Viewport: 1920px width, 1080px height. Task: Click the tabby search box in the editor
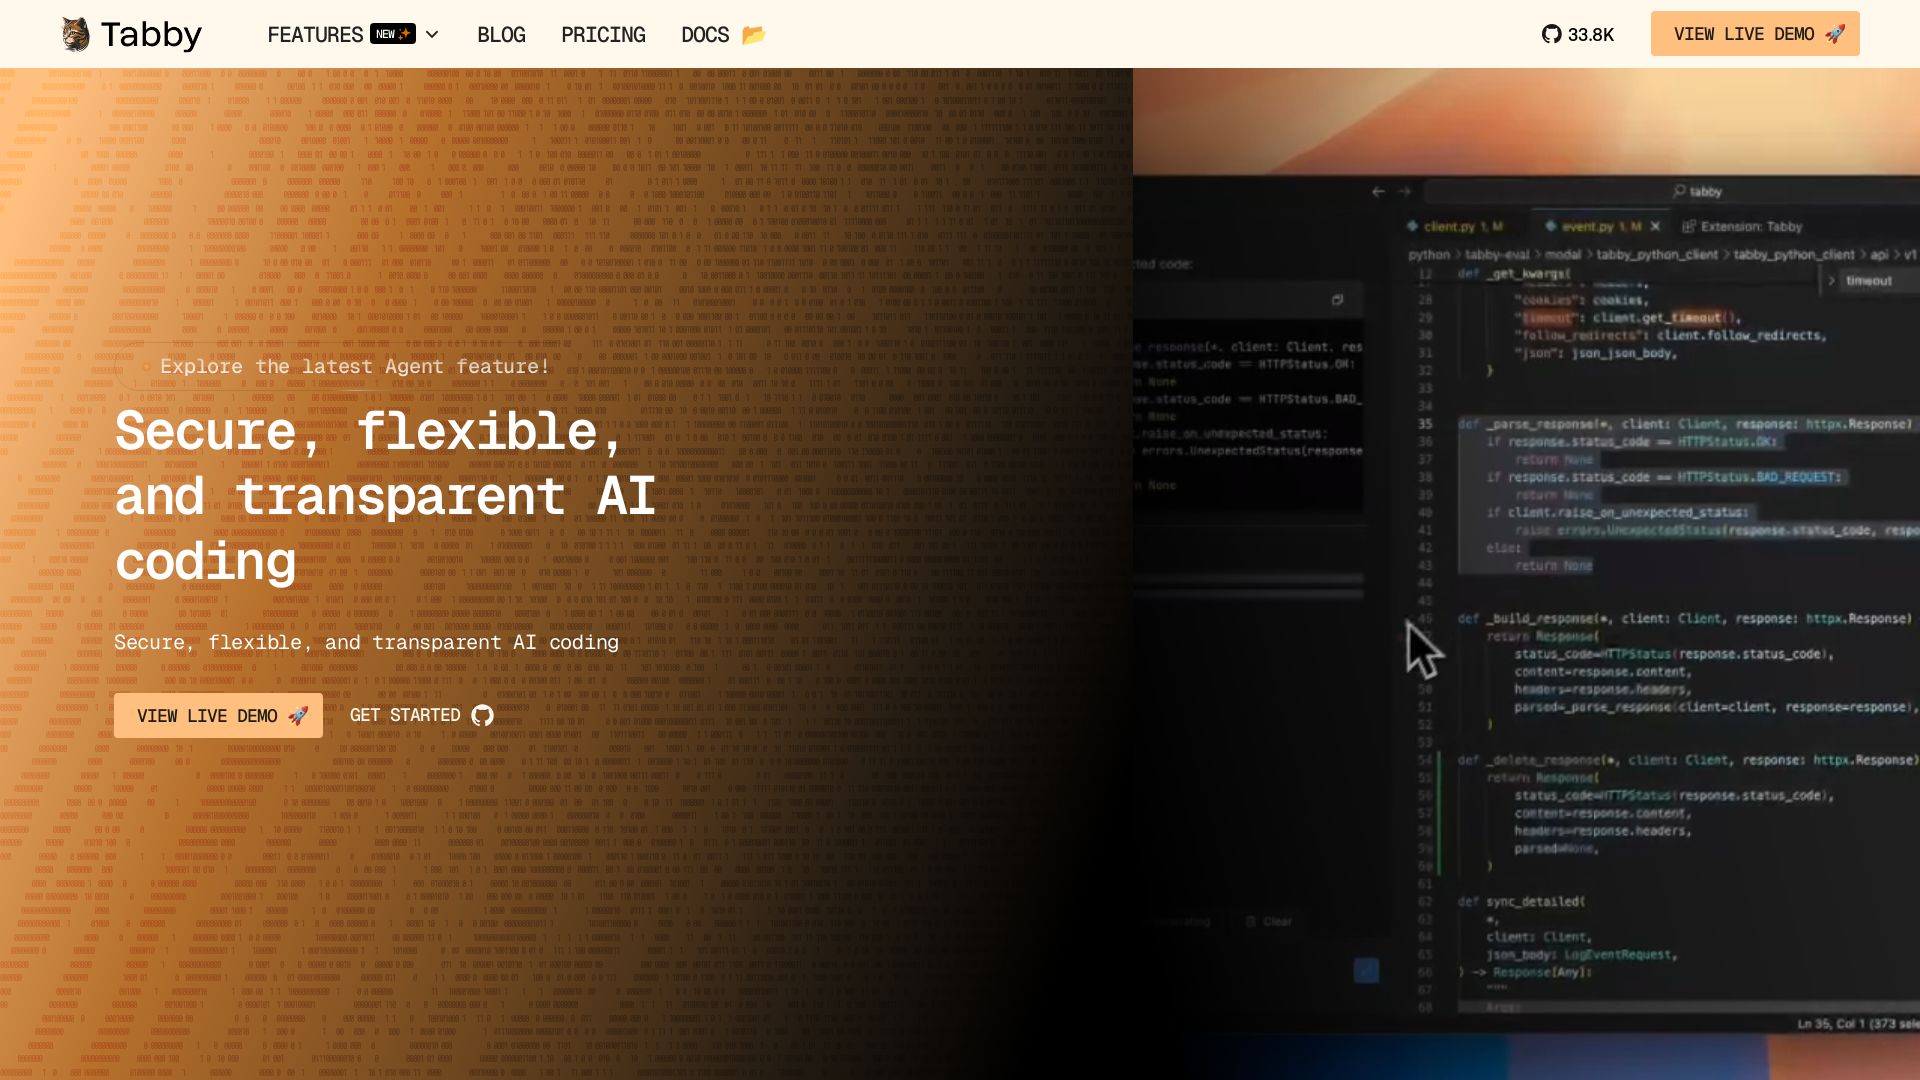1697,191
